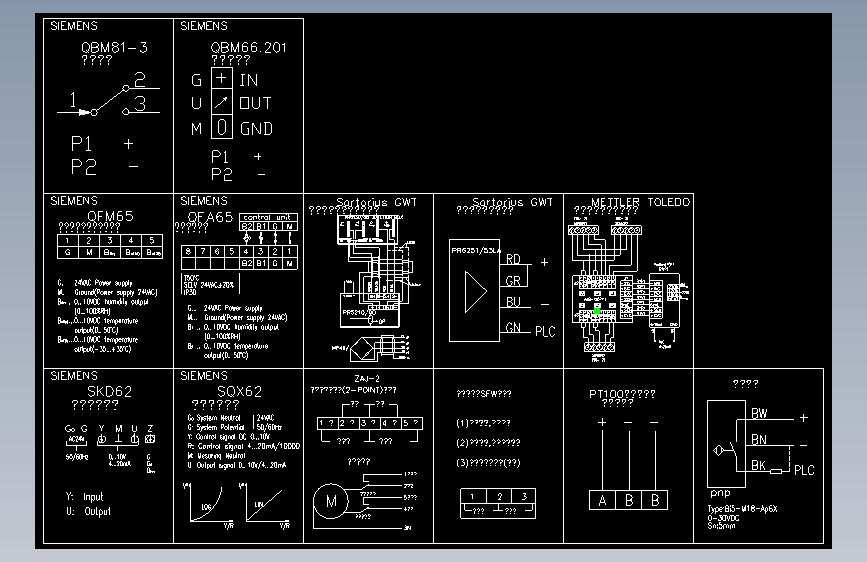
Task: Click the 'U: Output' legend text
Action: click(x=88, y=511)
